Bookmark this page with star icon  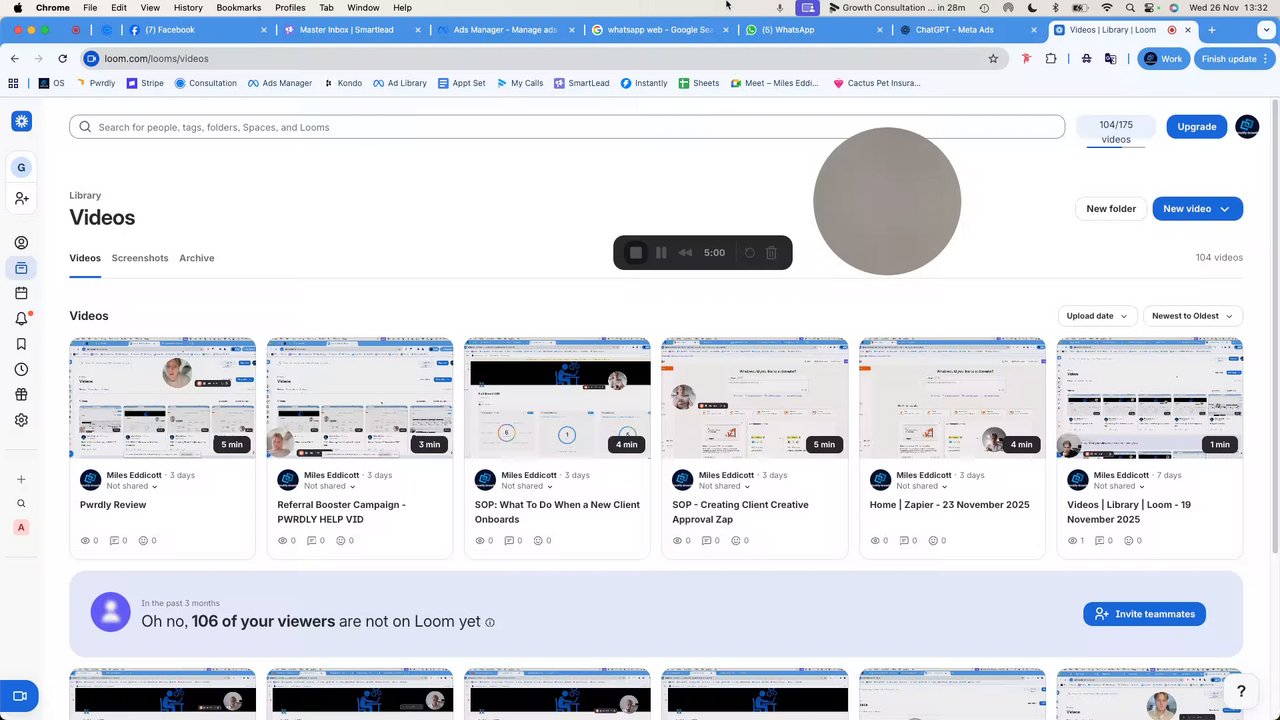point(993,59)
